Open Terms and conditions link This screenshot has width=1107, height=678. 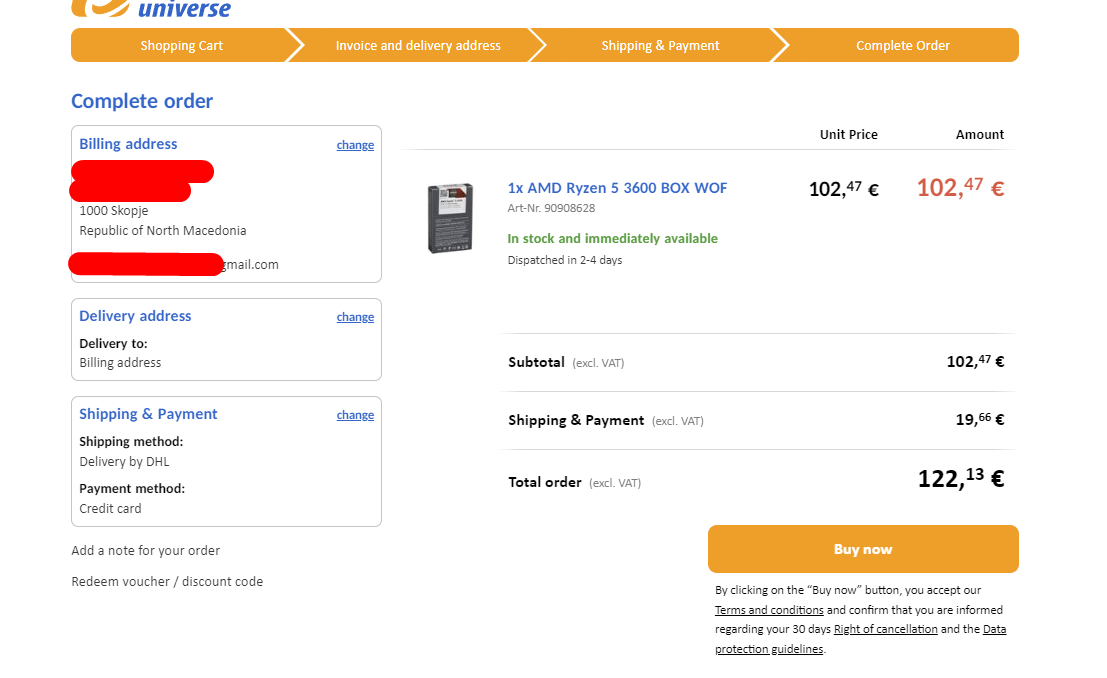click(x=769, y=609)
